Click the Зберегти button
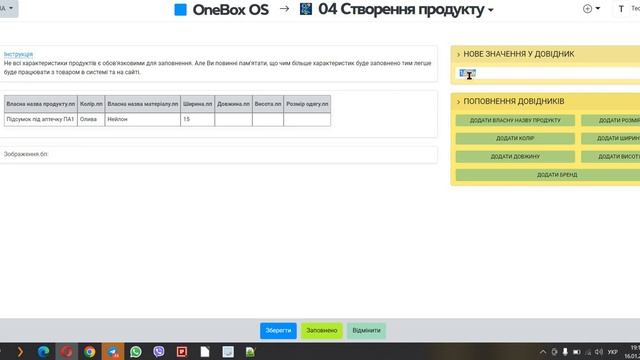Viewport: 640px width, 360px height. pyautogui.click(x=278, y=331)
